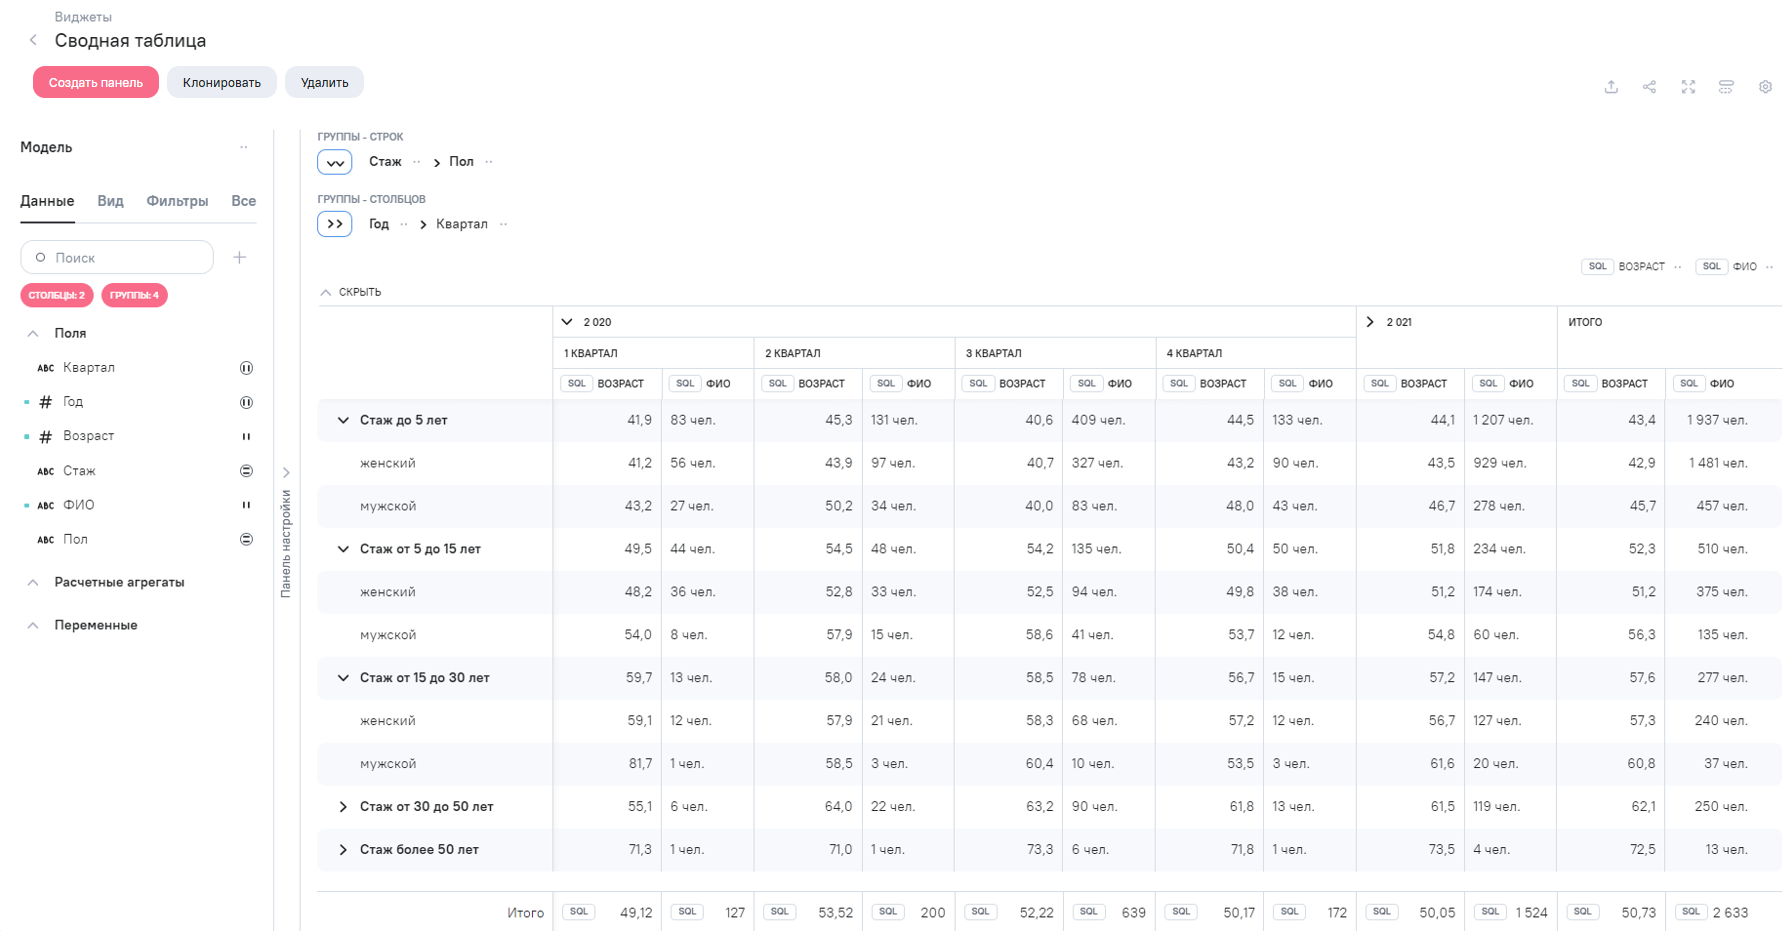
Task: Click the export/upload icon in top toolbar
Action: [1611, 87]
